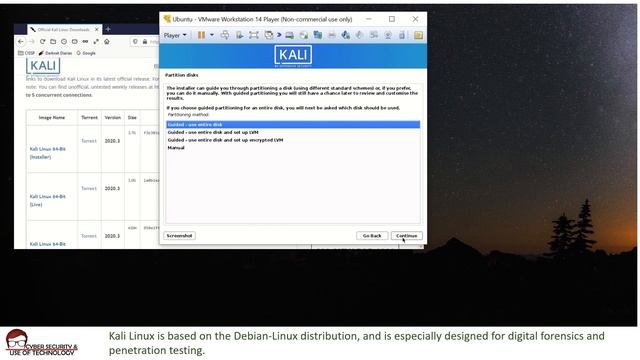Click the Kali logo banner in the installer

pos(293,56)
